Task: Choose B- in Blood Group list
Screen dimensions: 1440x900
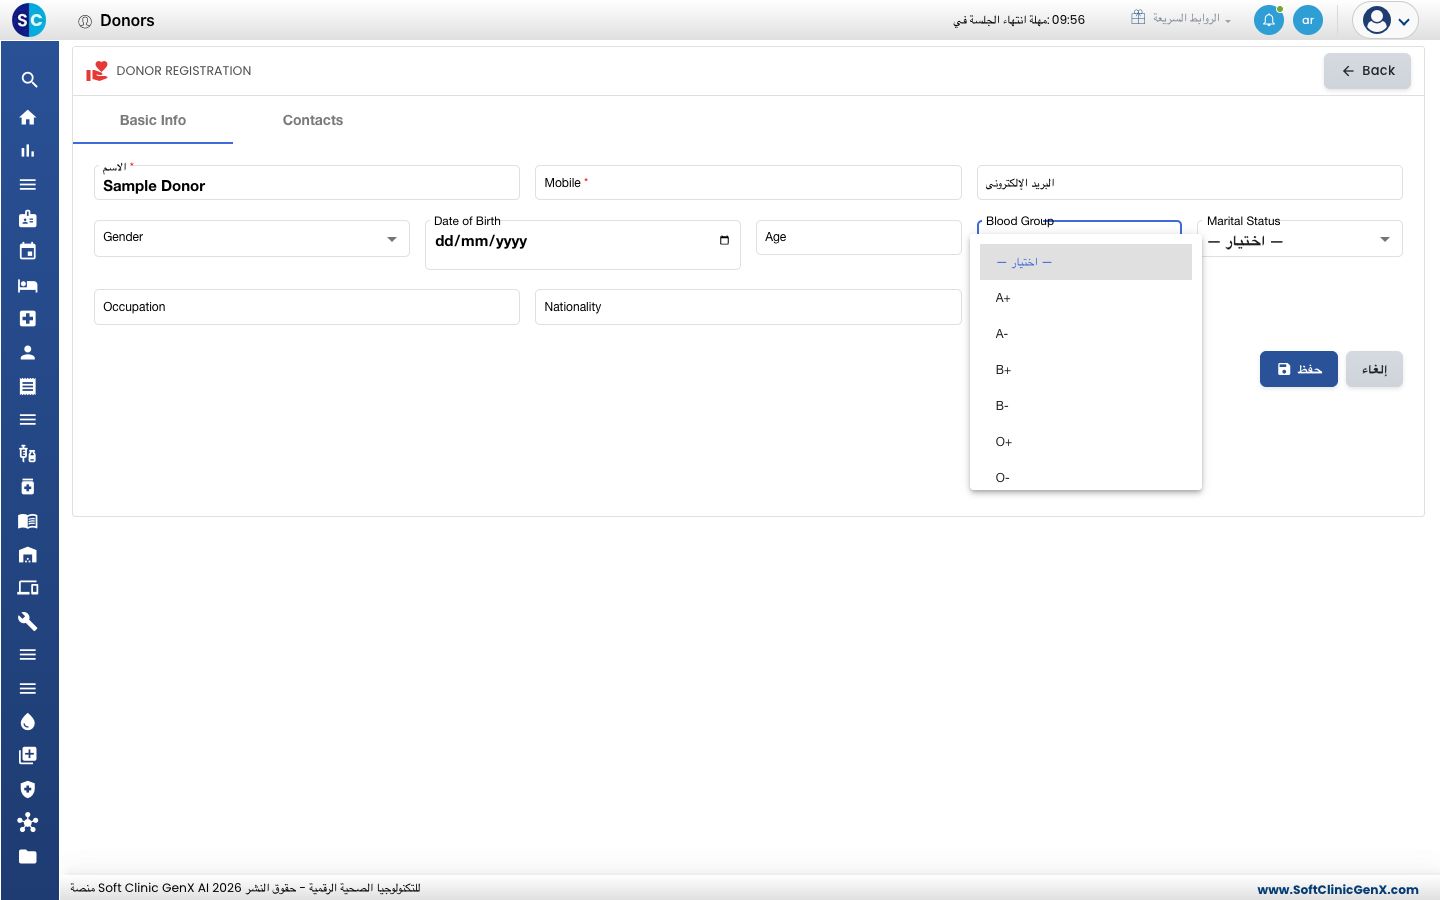Action: 1086,406
